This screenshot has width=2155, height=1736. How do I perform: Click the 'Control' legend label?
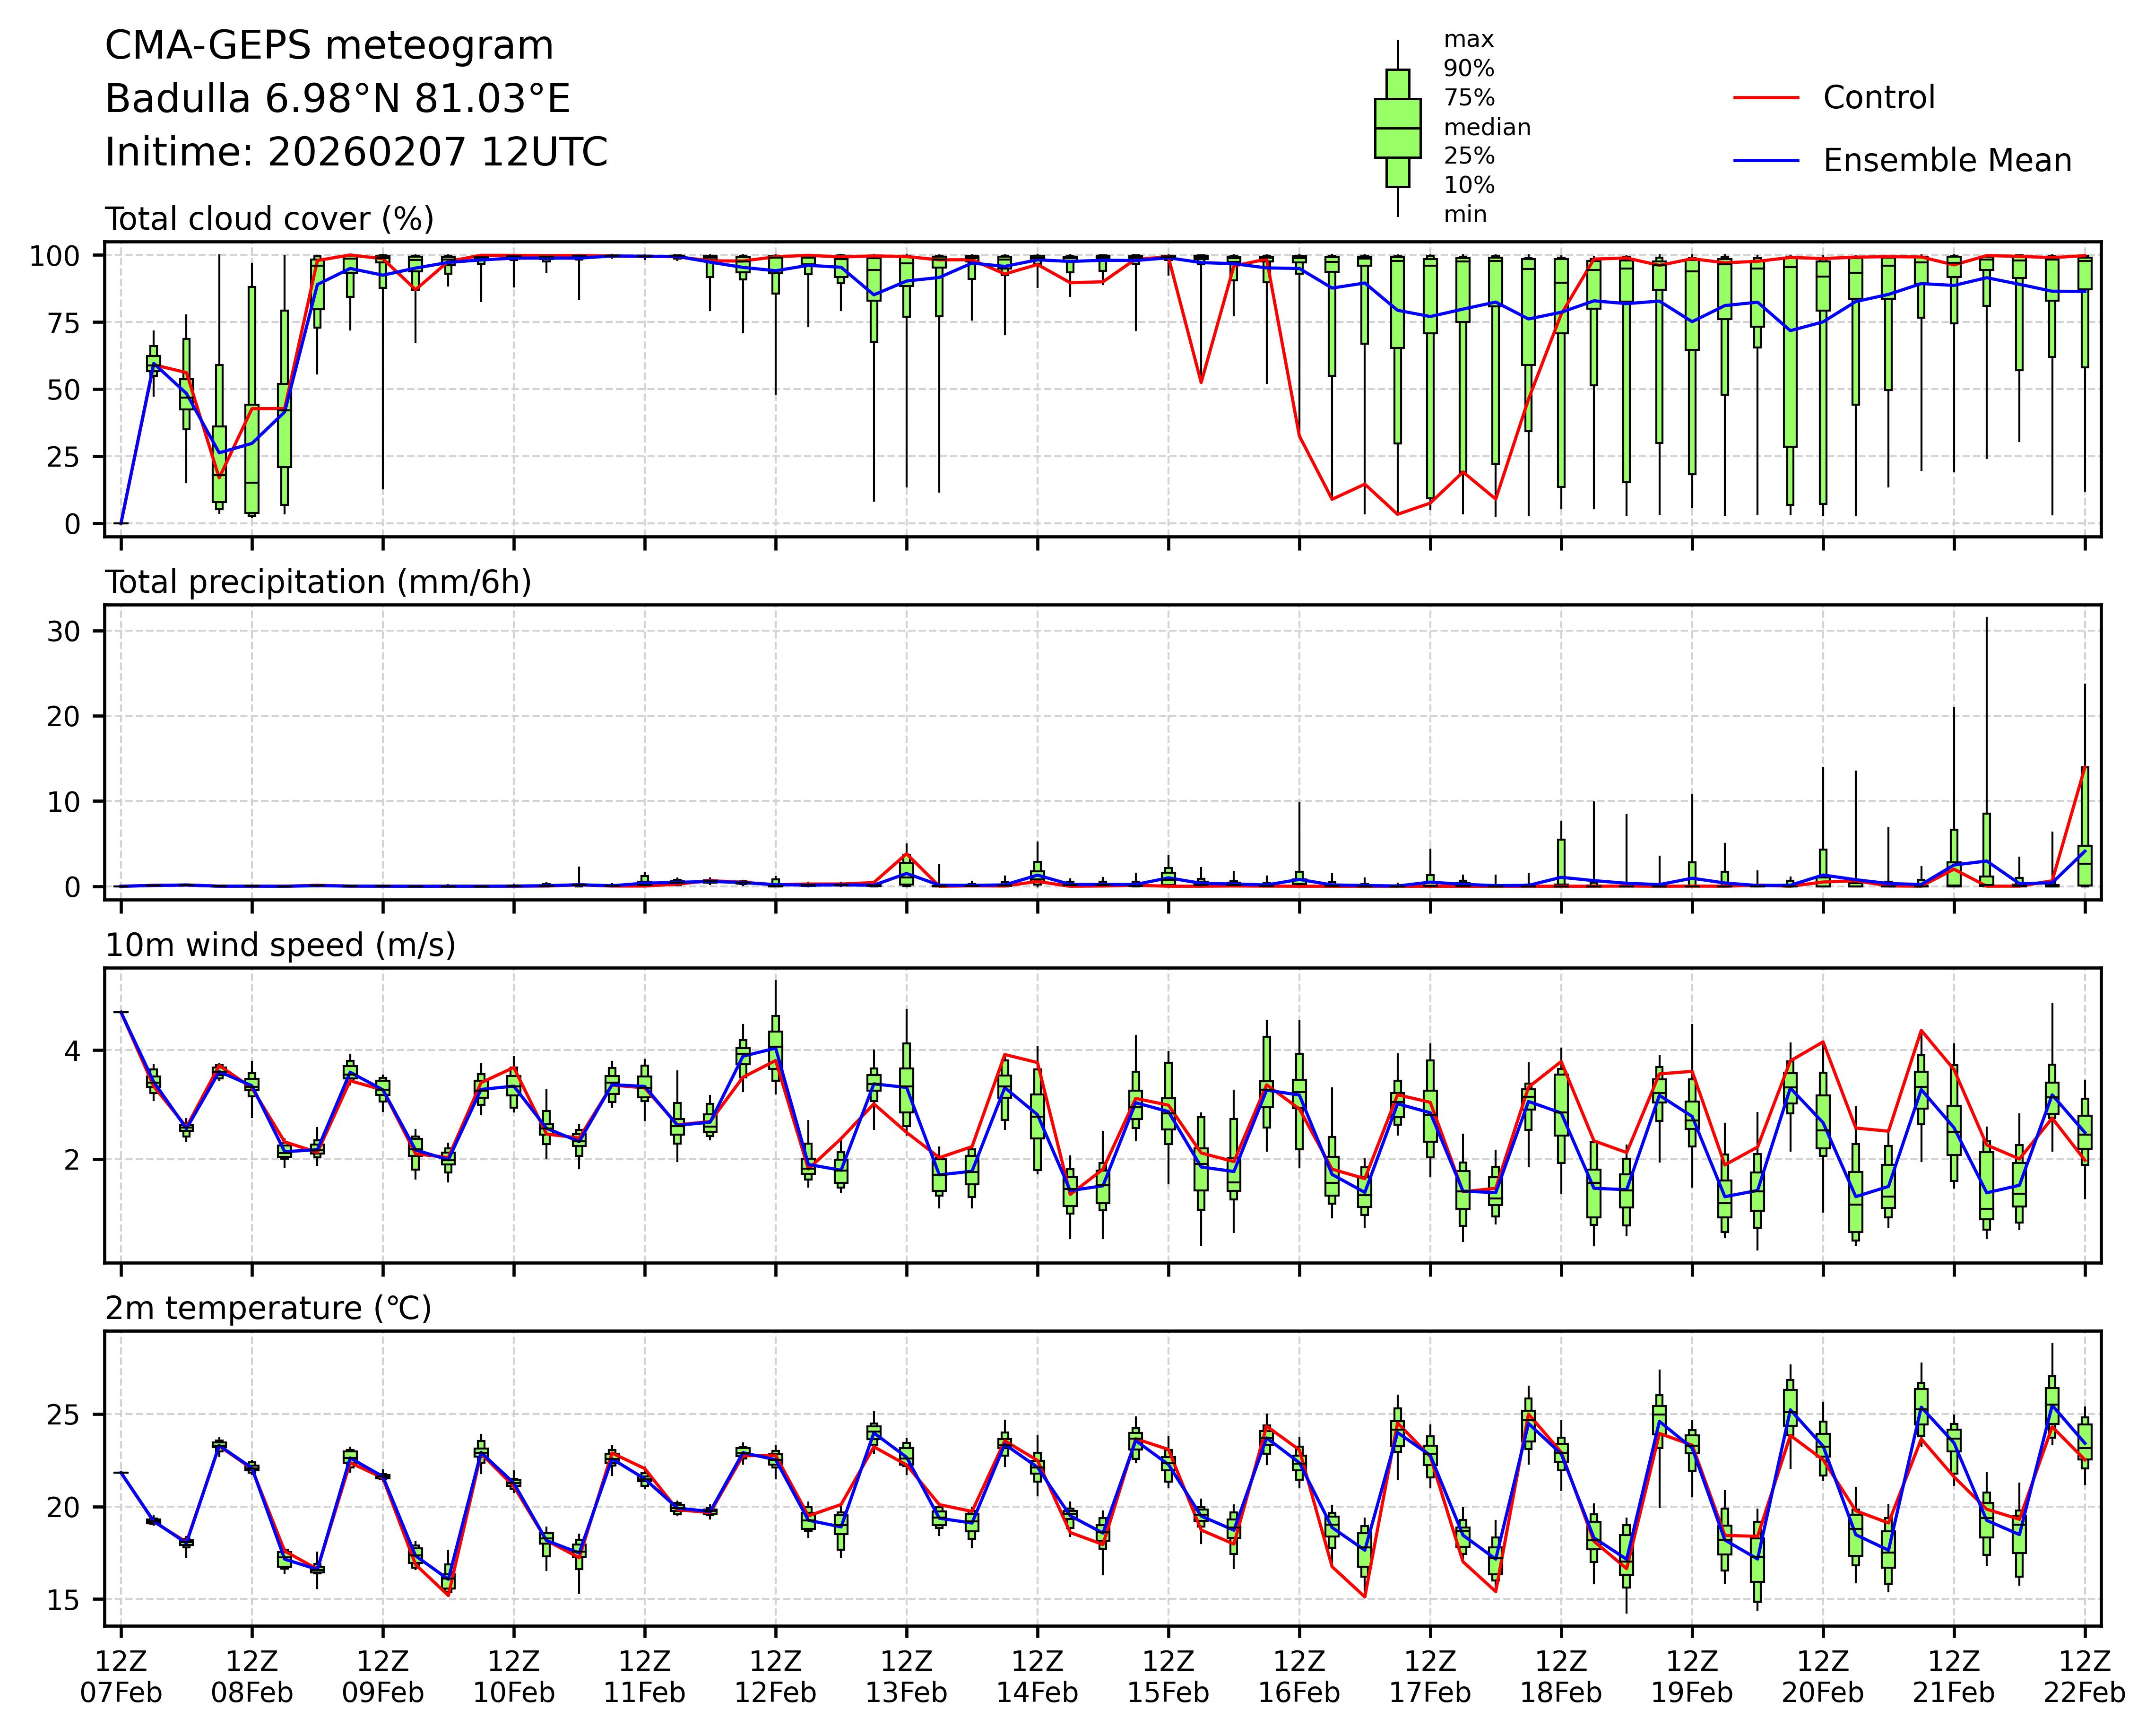[x=1878, y=98]
